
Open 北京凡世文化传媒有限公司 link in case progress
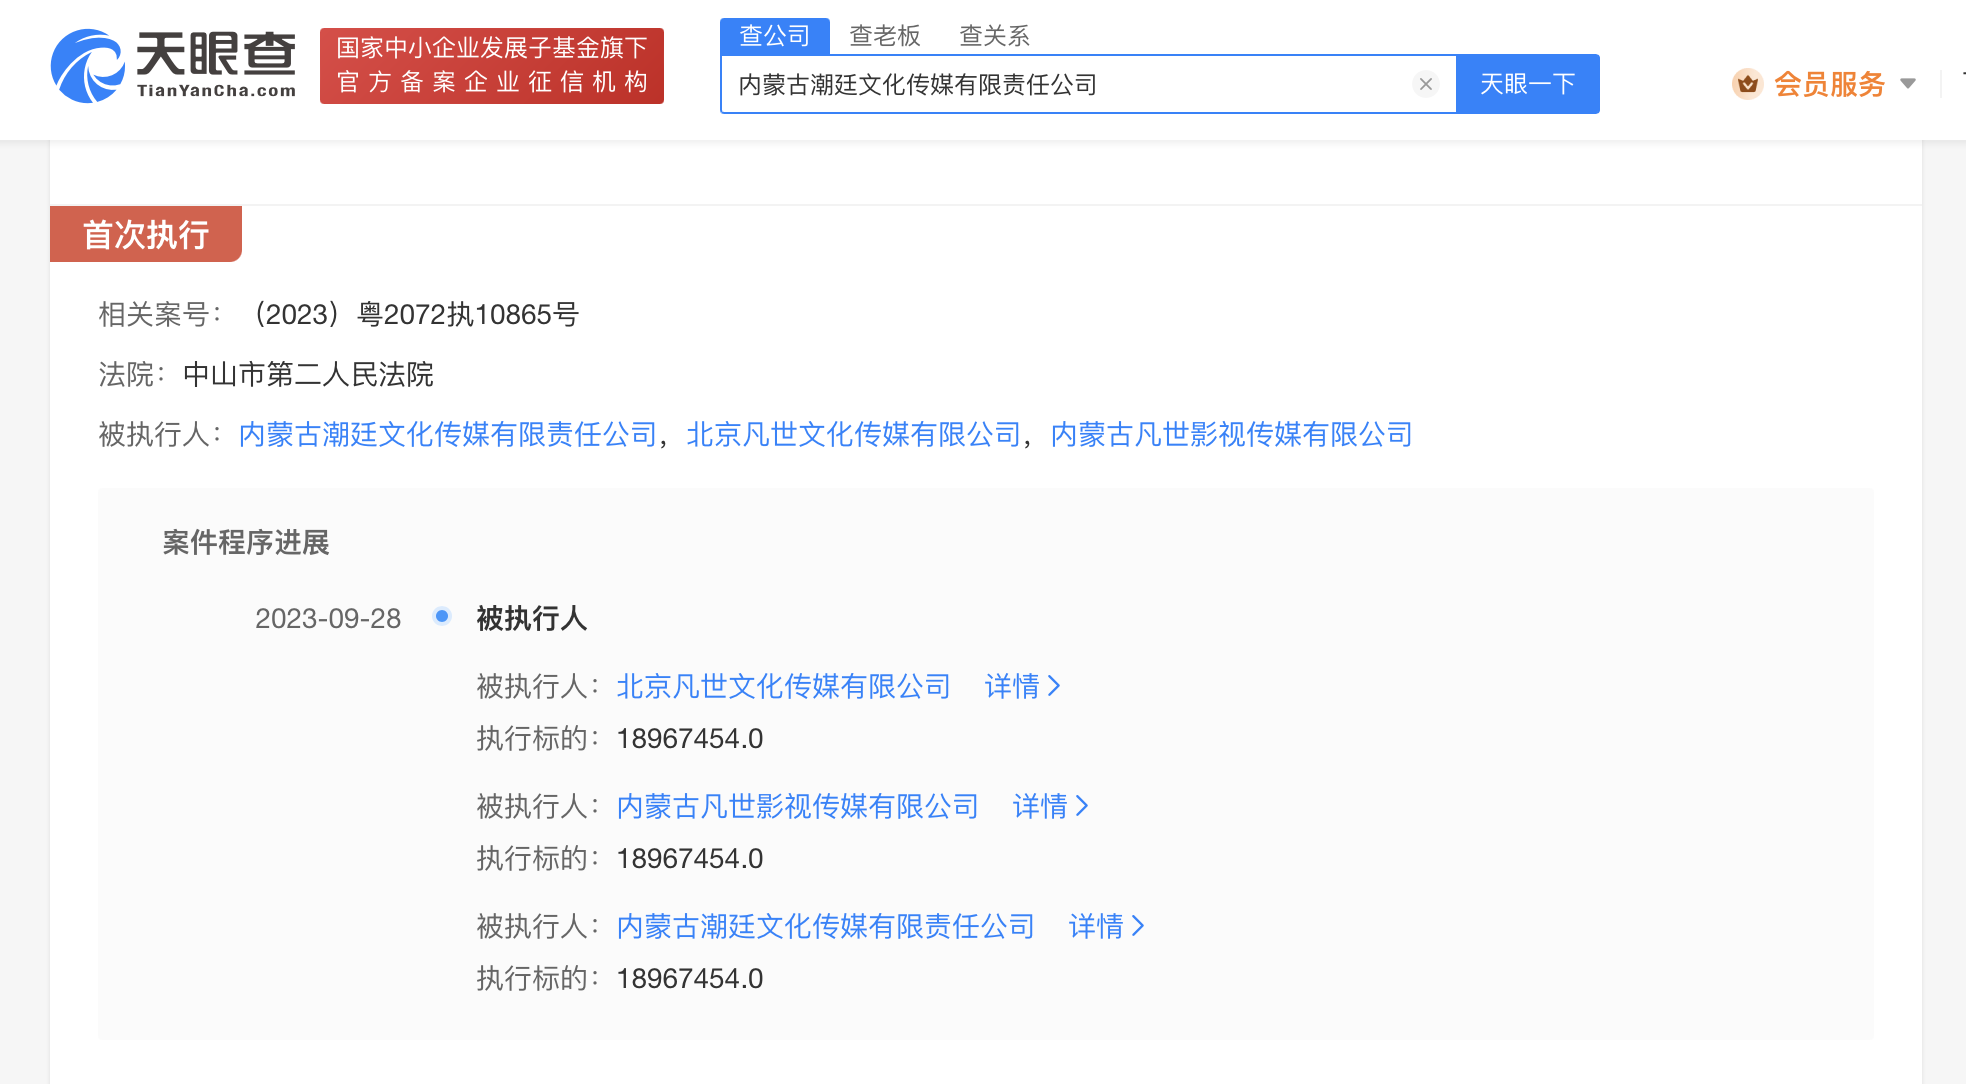784,686
